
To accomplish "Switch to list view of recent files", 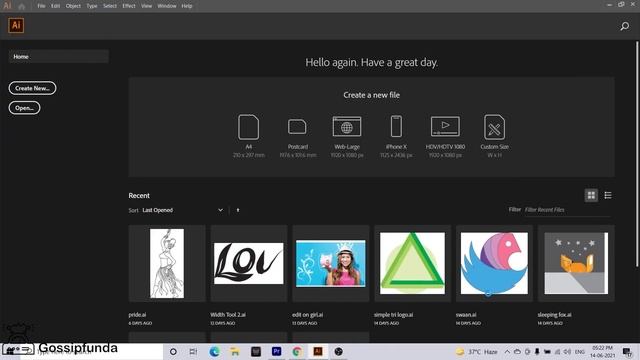I will point(608,195).
